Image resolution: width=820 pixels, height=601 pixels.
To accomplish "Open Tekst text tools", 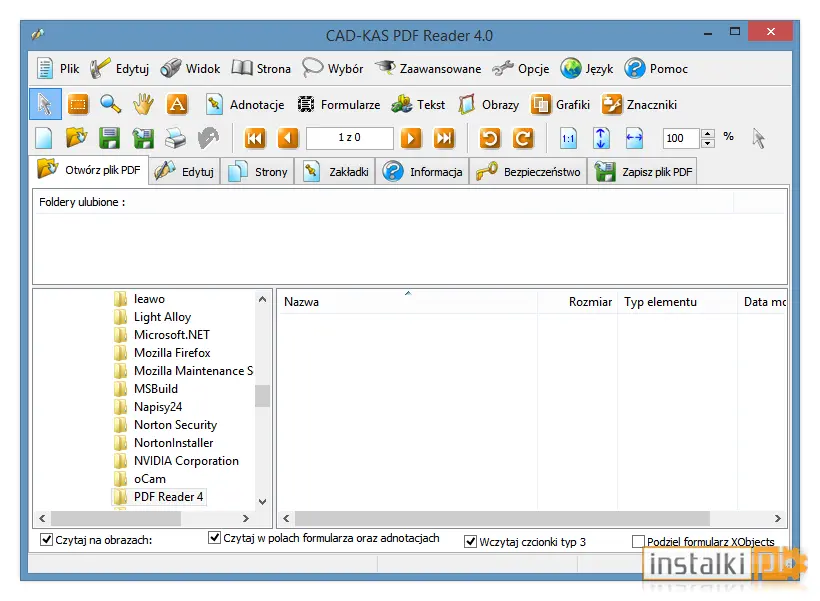I will (x=418, y=105).
